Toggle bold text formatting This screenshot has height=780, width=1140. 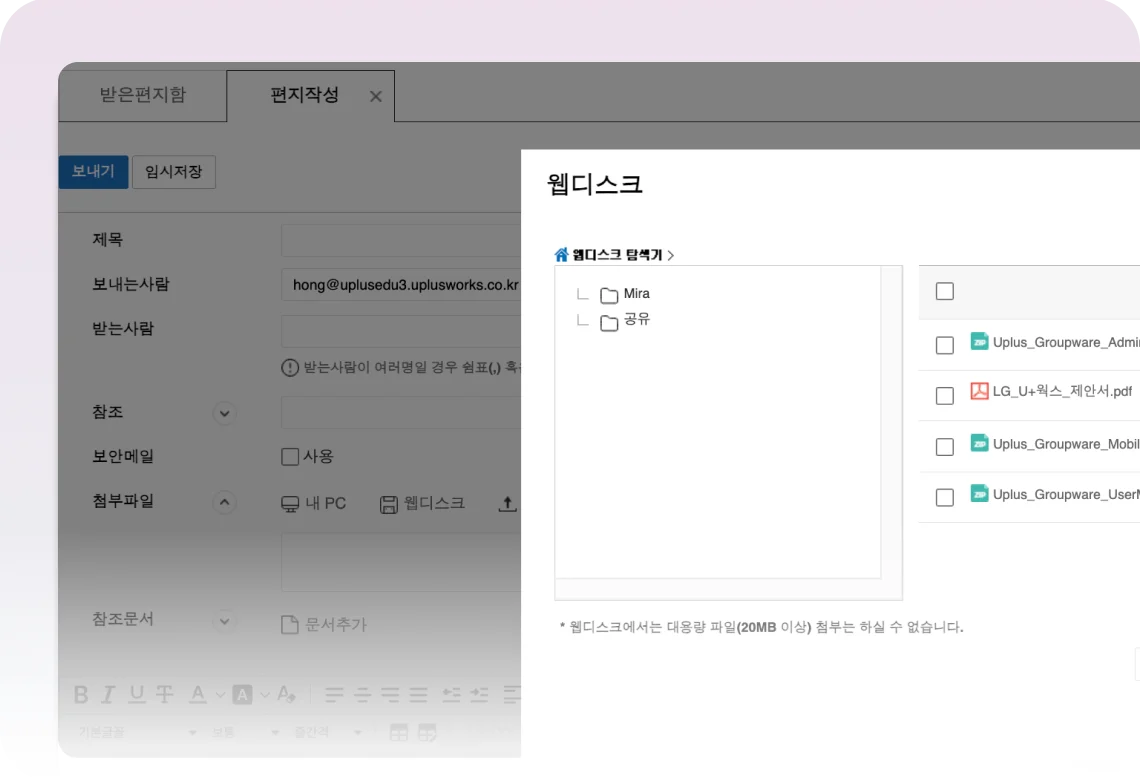coord(81,694)
